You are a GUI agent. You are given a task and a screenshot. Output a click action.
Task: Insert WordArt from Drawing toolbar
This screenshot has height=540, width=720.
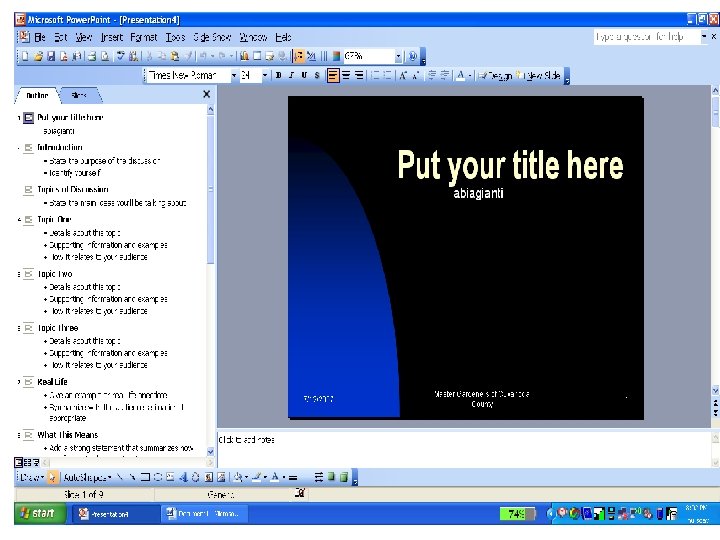pyautogui.click(x=183, y=477)
